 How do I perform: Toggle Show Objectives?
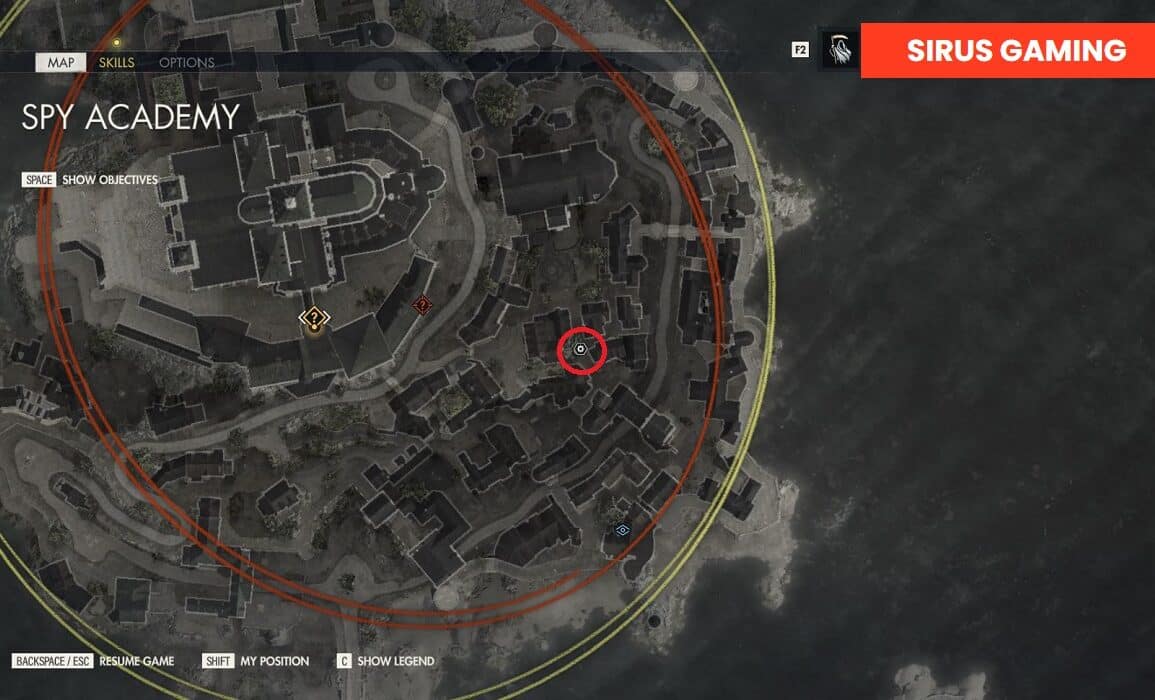[x=110, y=180]
